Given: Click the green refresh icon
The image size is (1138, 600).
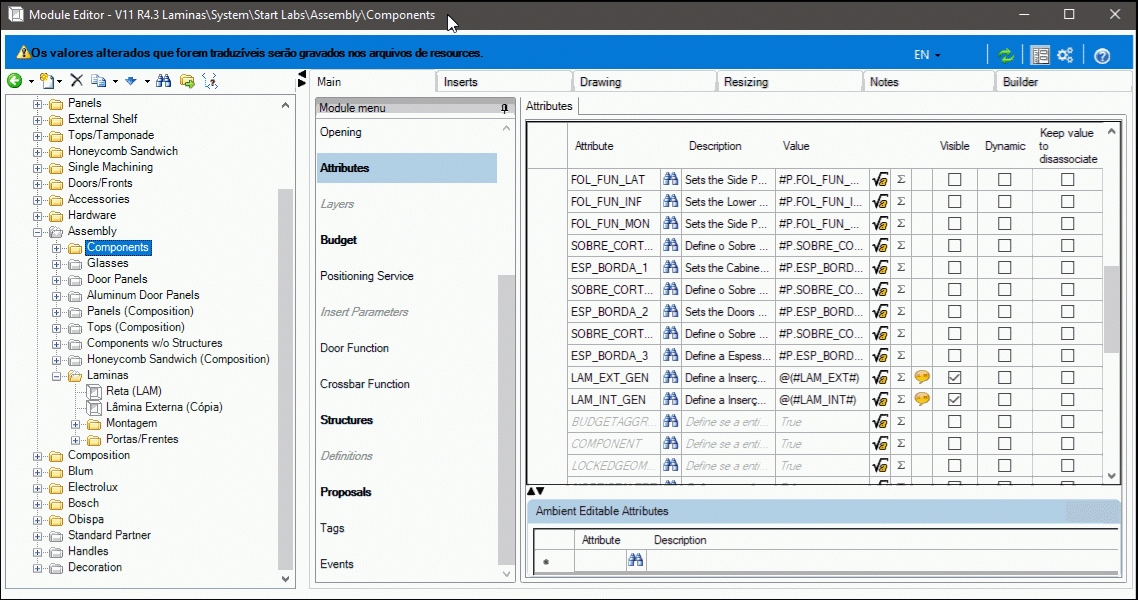Looking at the screenshot, I should pyautogui.click(x=1005, y=55).
